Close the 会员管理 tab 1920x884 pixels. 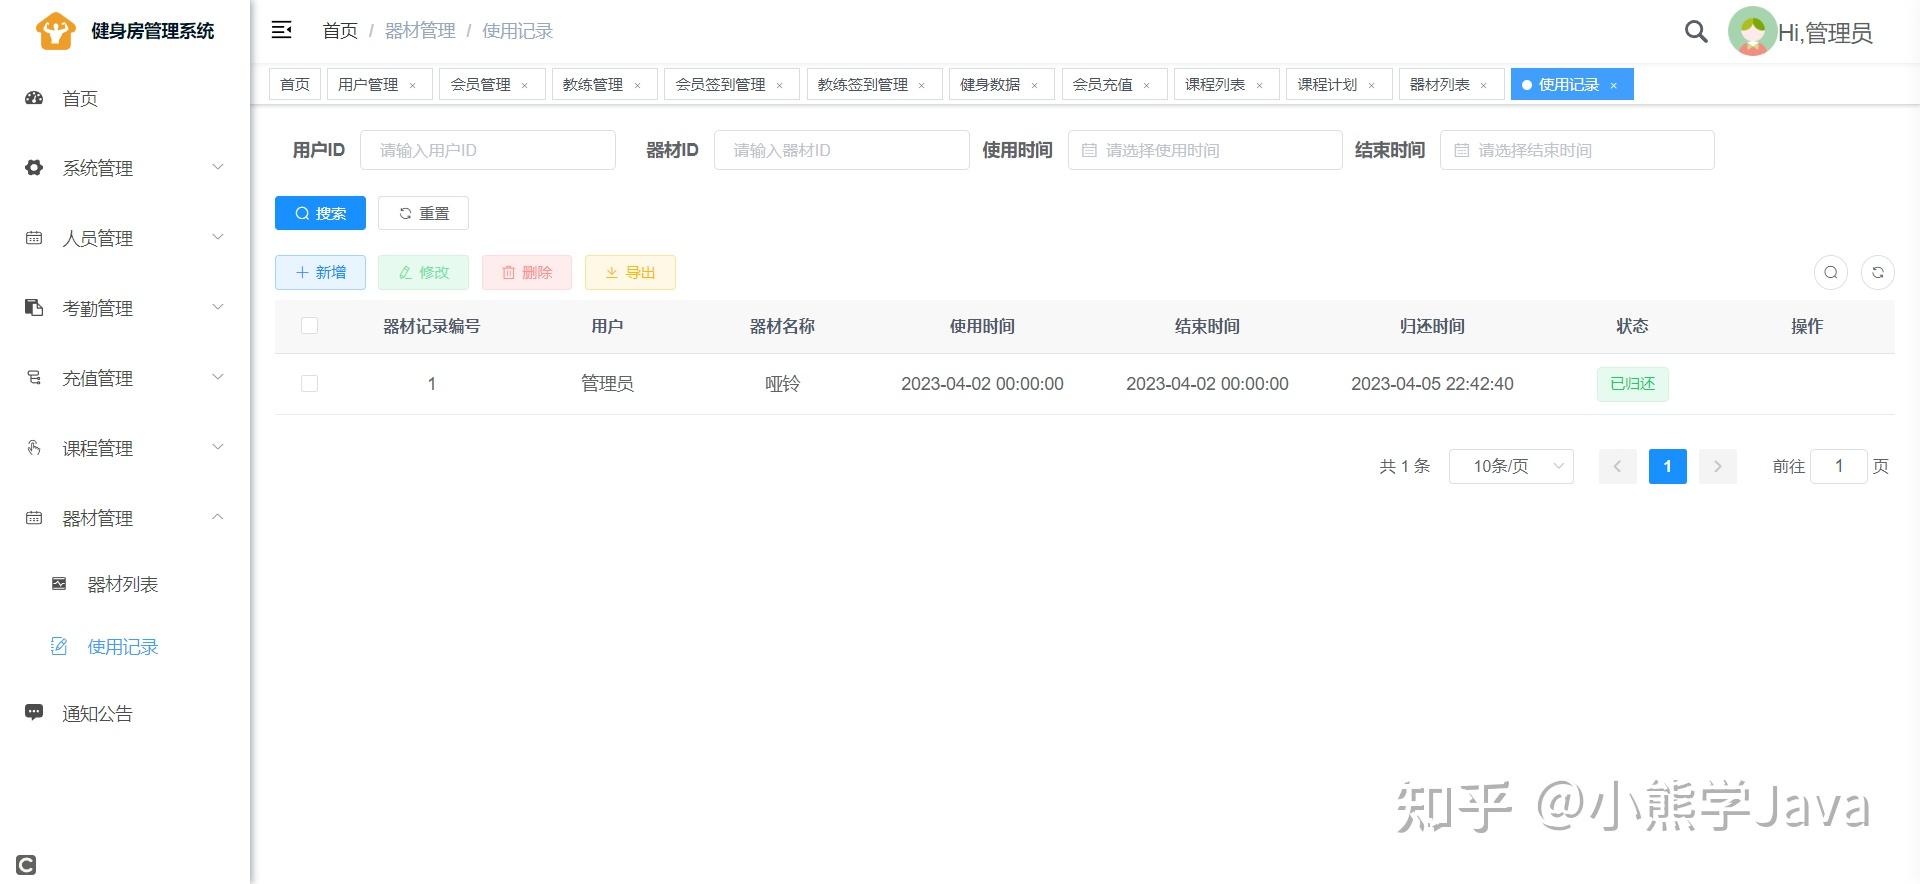[524, 85]
